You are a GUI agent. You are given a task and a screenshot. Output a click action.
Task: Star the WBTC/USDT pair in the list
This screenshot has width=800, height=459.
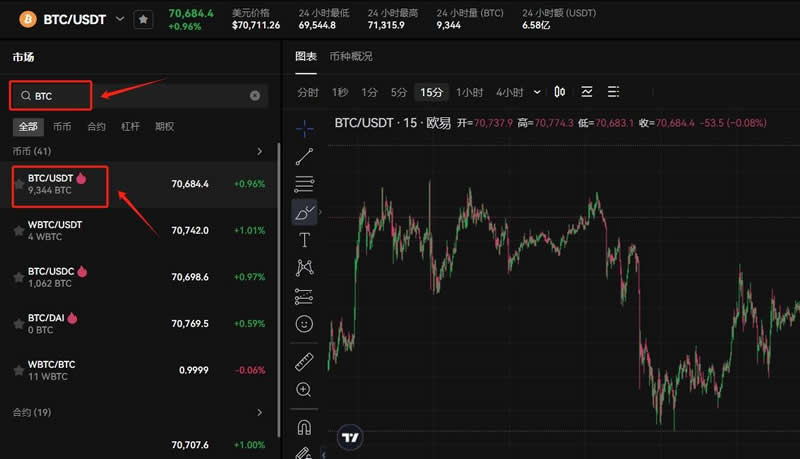[x=19, y=231]
